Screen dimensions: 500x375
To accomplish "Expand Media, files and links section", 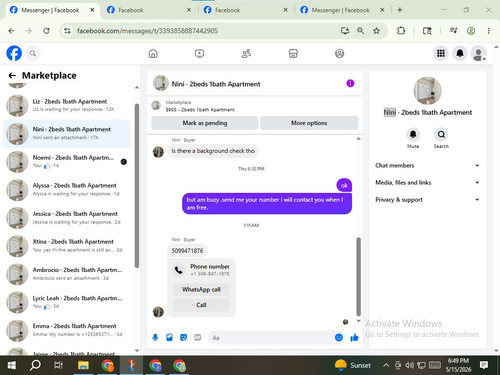I will point(427,182).
